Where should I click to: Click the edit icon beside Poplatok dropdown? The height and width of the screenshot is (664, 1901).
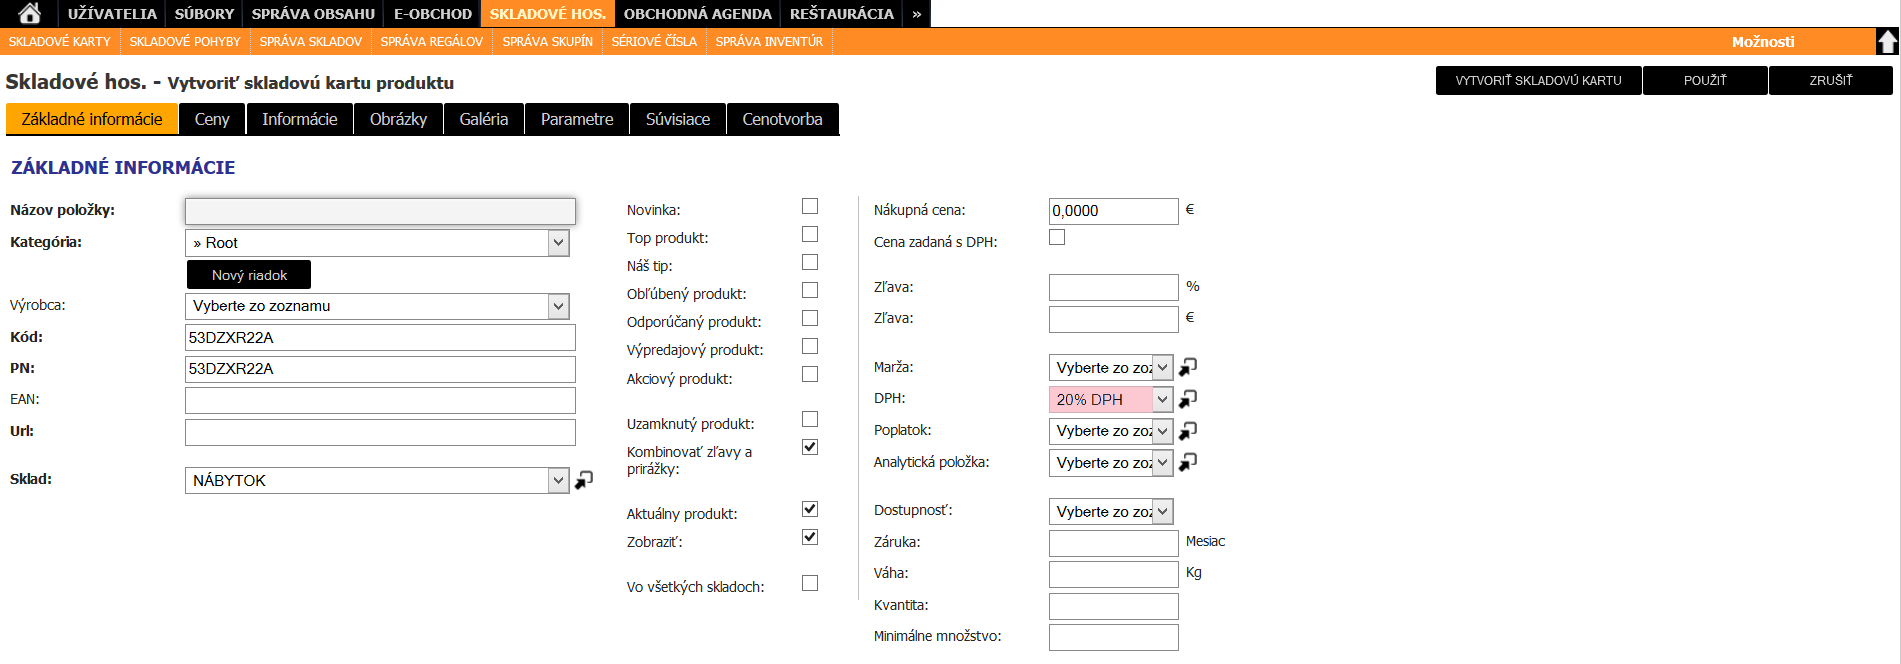pos(1187,431)
